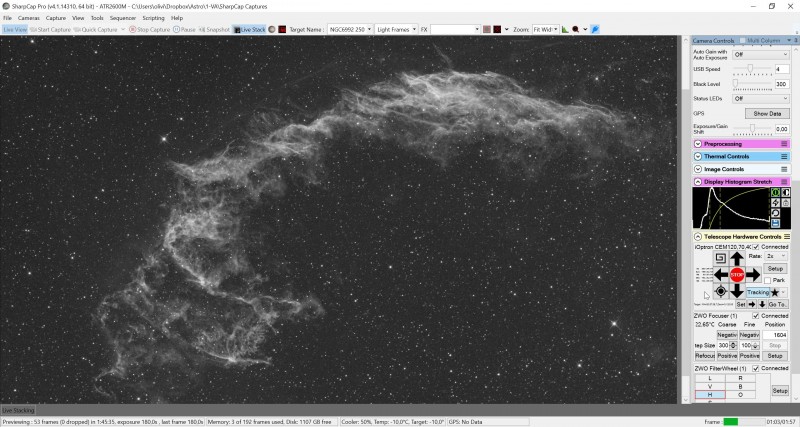
Task: Toggle the Tracking button
Action: pos(758,292)
